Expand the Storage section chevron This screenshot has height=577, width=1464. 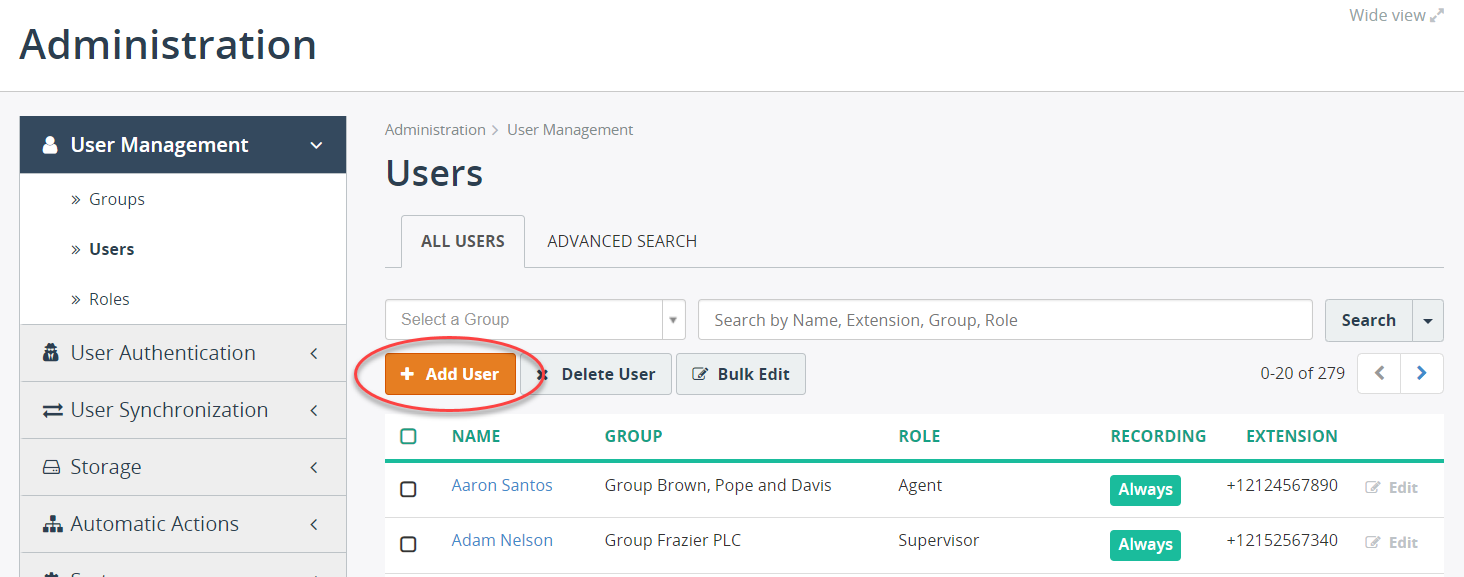click(x=314, y=467)
